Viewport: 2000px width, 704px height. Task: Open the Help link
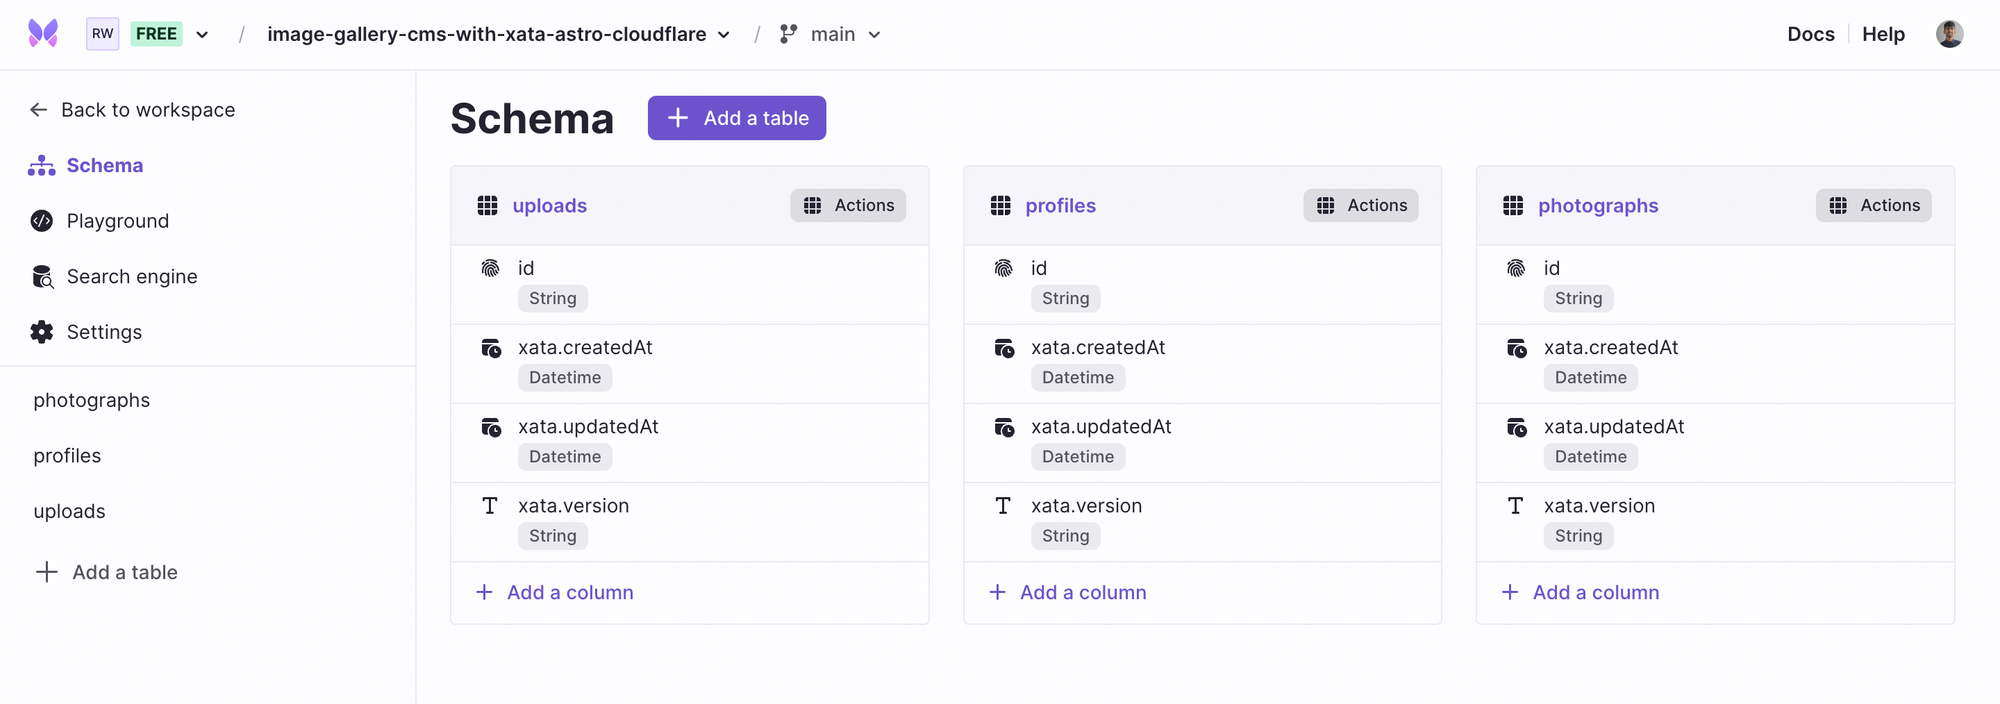click(x=1883, y=34)
